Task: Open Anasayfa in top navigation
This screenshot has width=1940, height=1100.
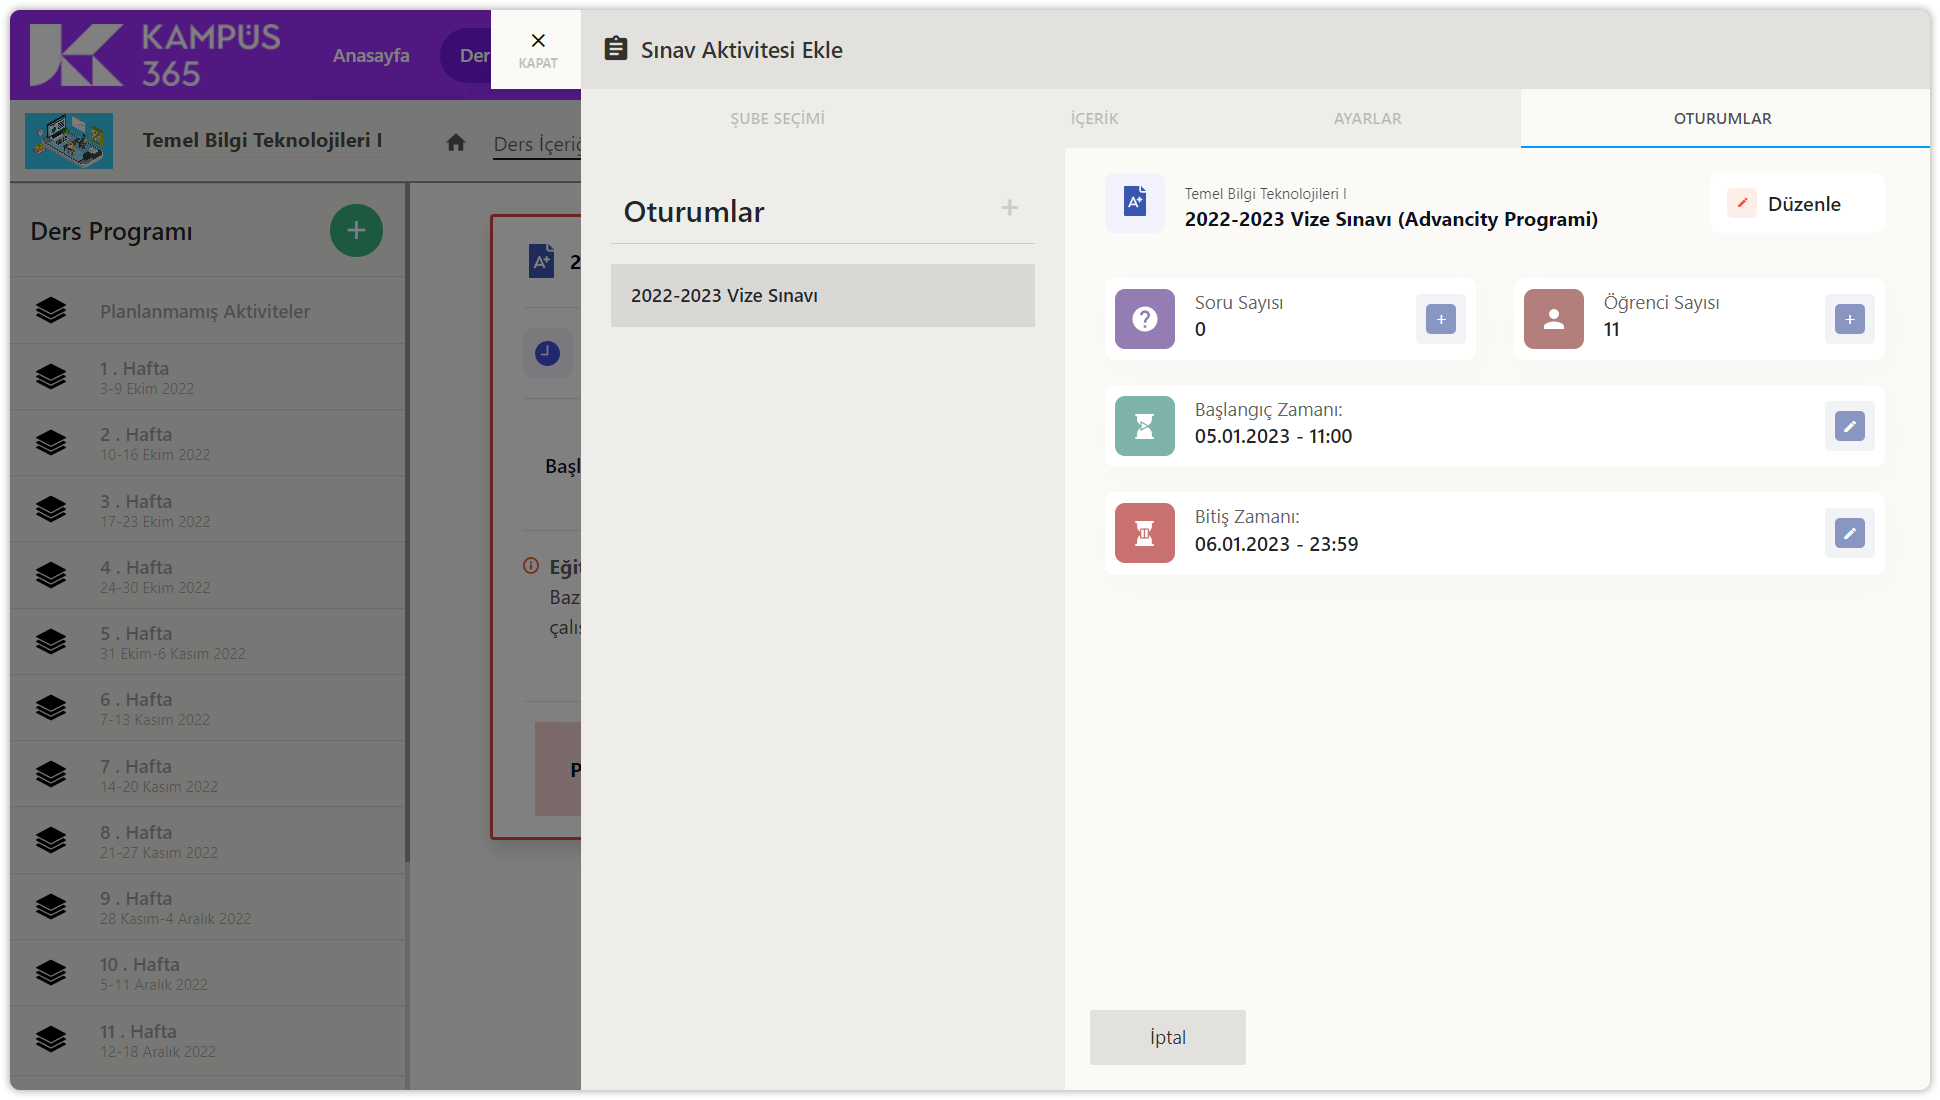Action: pos(371,56)
